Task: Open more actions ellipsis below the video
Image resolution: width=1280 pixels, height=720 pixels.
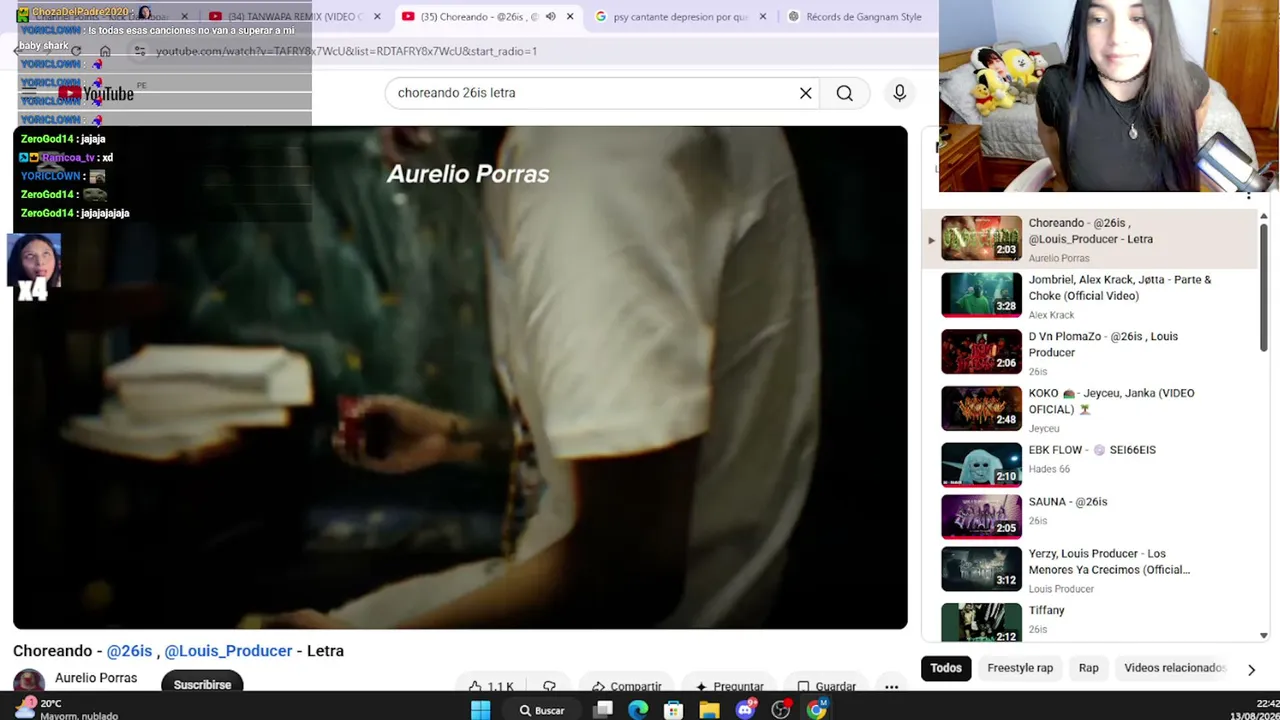Action: [891, 686]
